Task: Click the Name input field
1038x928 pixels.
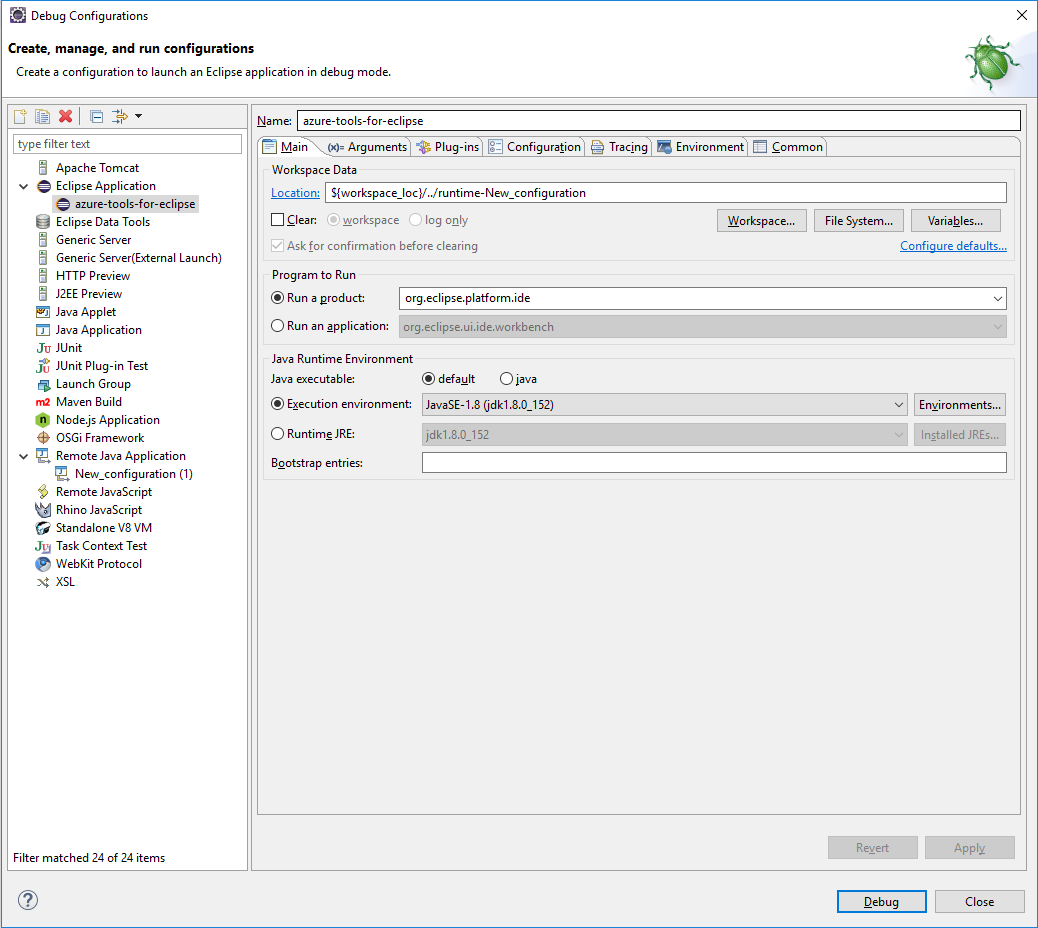Action: click(659, 121)
